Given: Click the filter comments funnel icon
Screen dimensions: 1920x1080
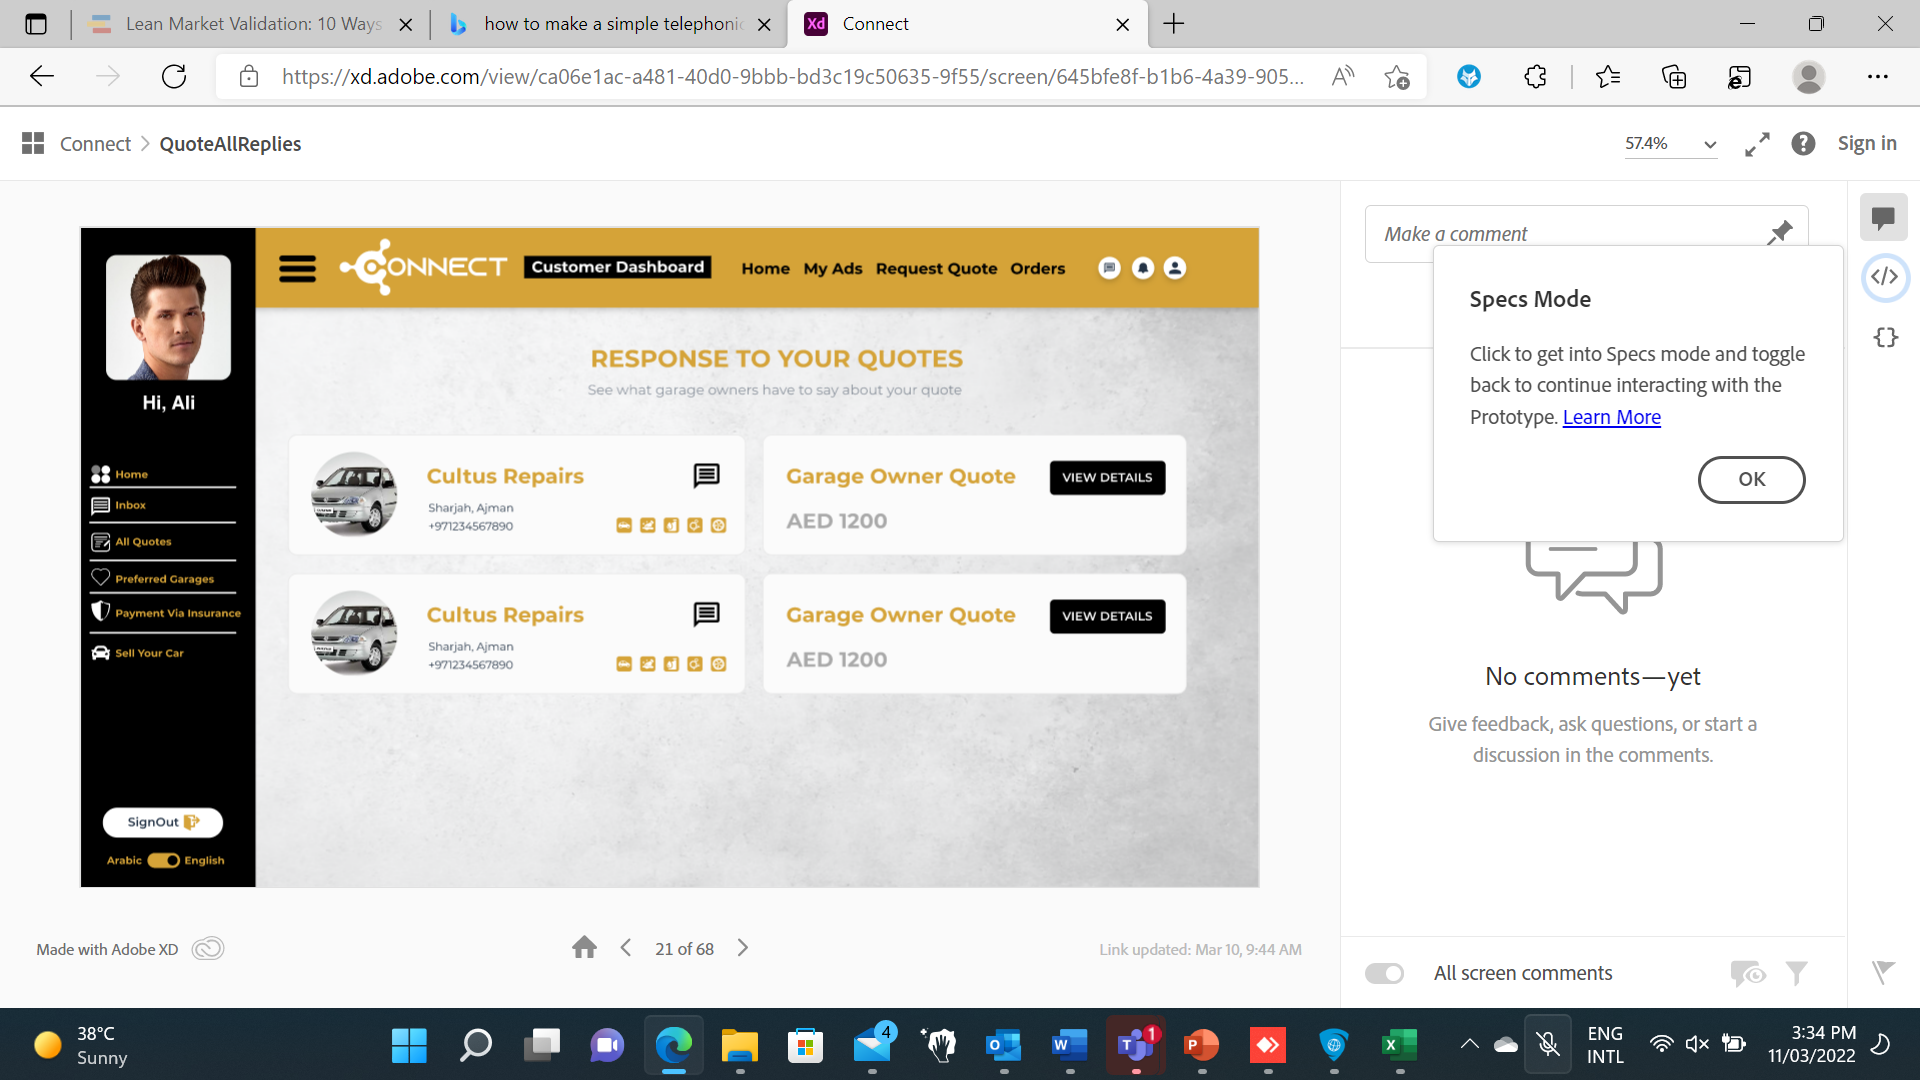Looking at the screenshot, I should [1796, 973].
